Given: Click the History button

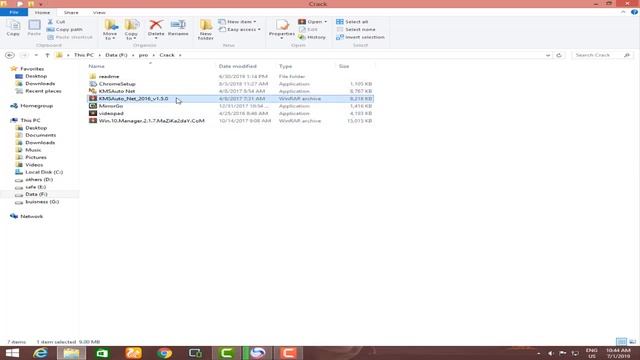Looking at the screenshot, I should tap(312, 37).
